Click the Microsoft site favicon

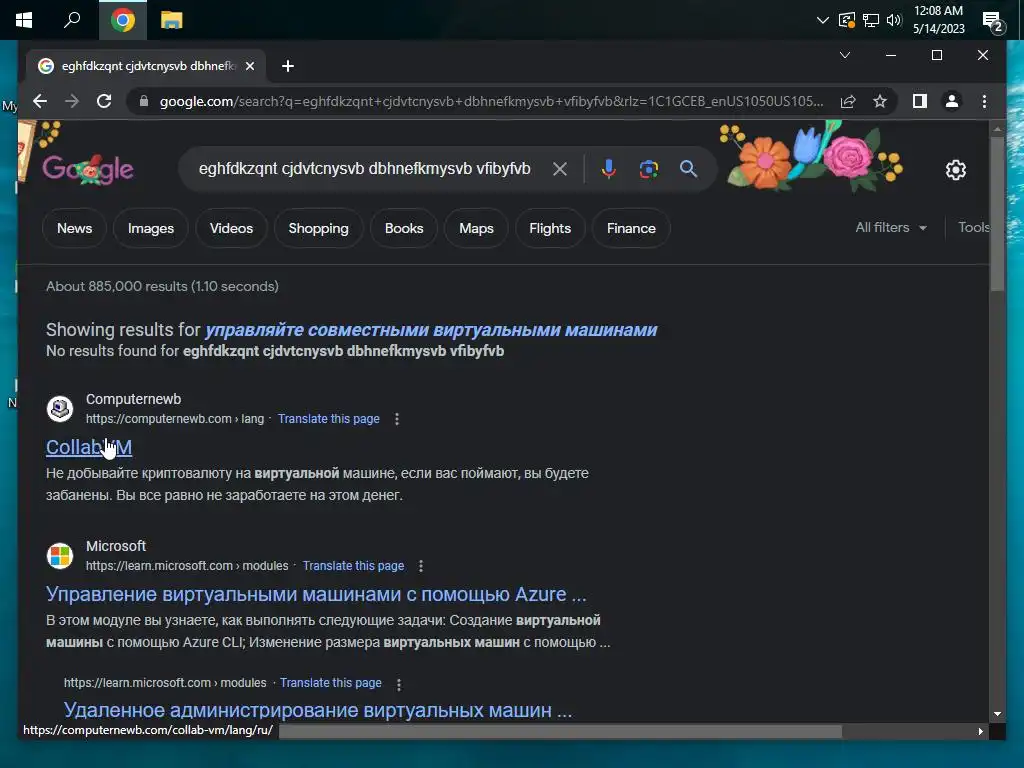(59, 556)
